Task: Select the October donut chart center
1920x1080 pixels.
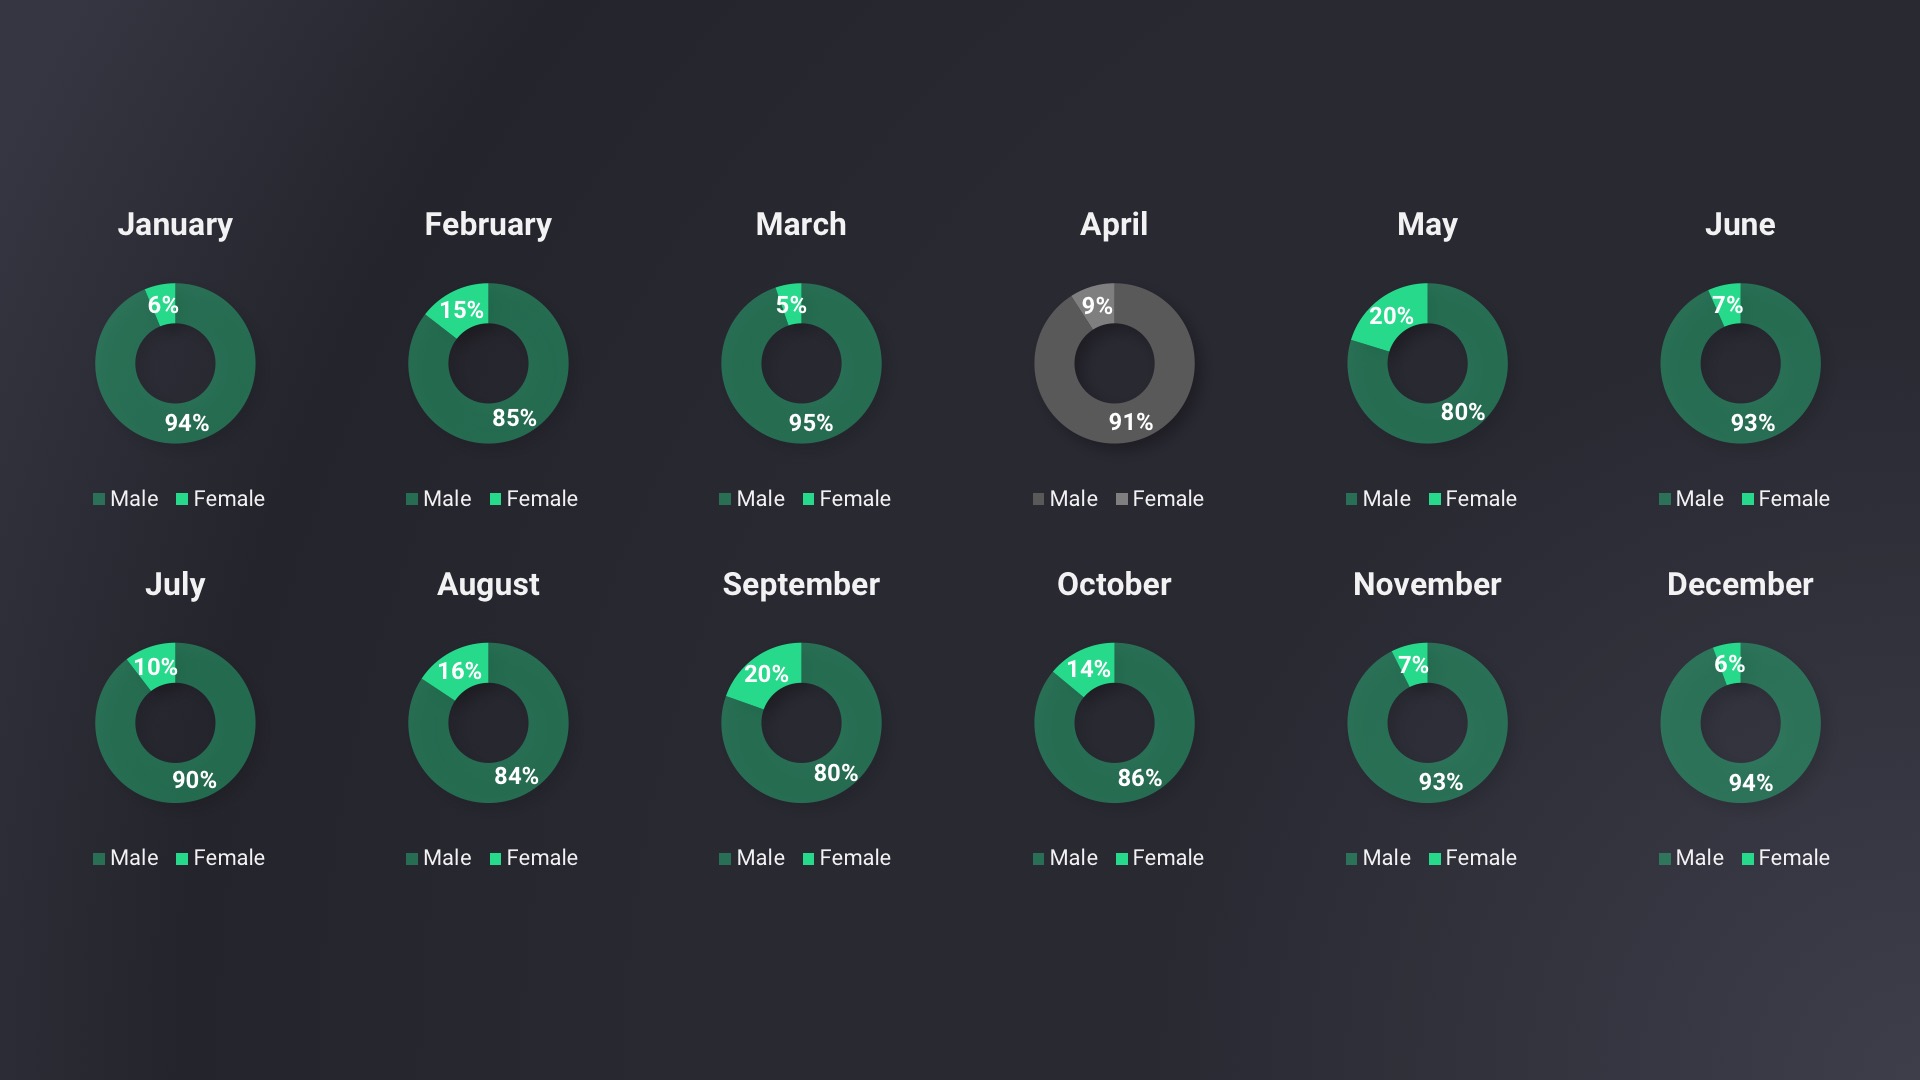Action: (x=1114, y=723)
